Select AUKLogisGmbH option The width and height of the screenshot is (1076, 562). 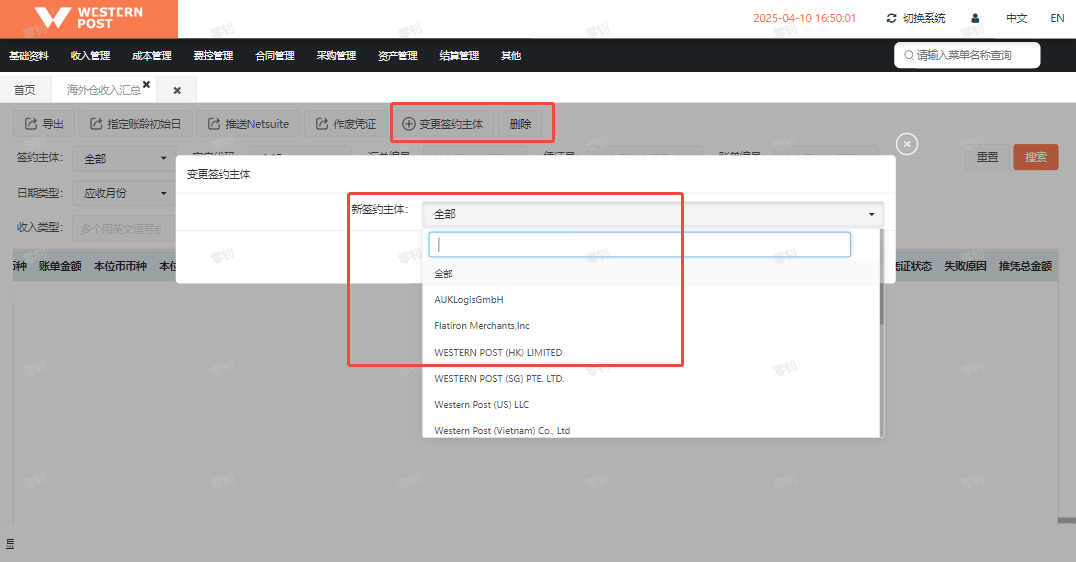pyautogui.click(x=651, y=300)
